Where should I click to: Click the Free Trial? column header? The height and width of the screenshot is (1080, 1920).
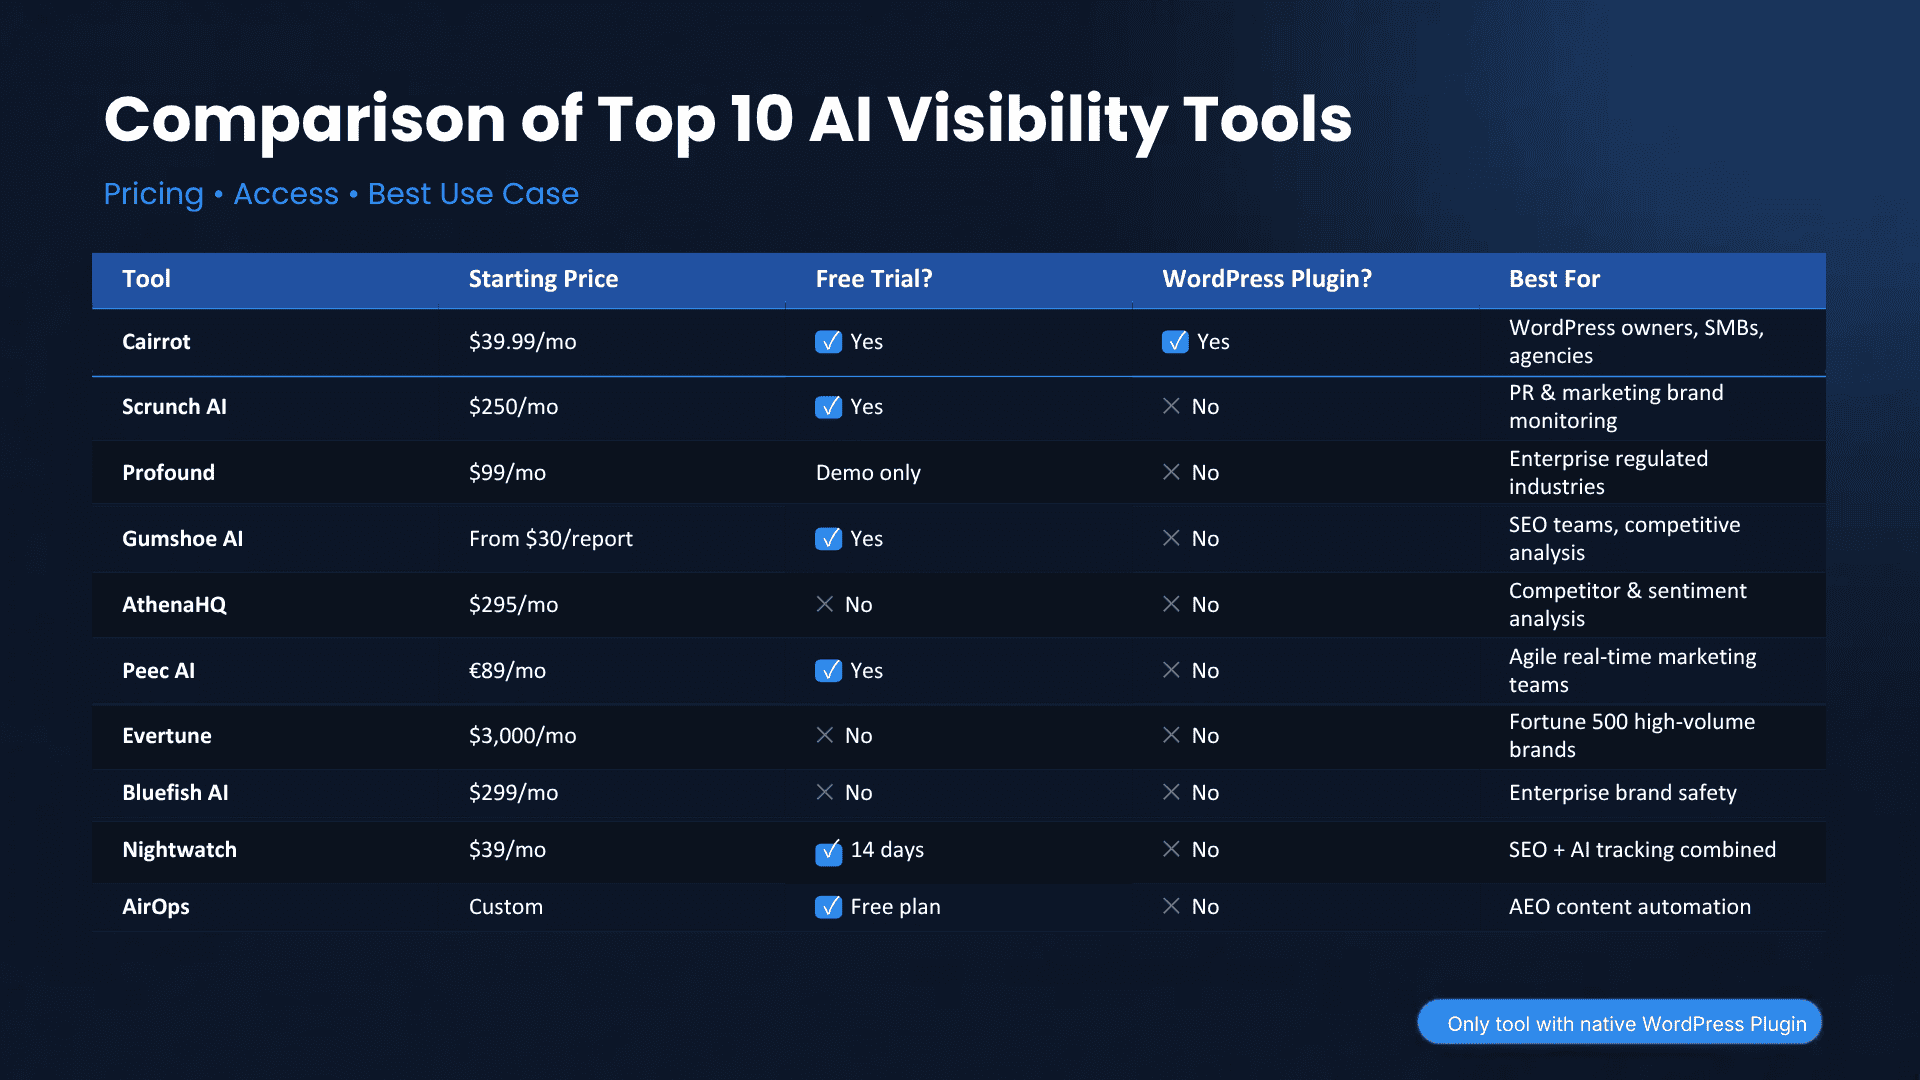[x=874, y=279]
